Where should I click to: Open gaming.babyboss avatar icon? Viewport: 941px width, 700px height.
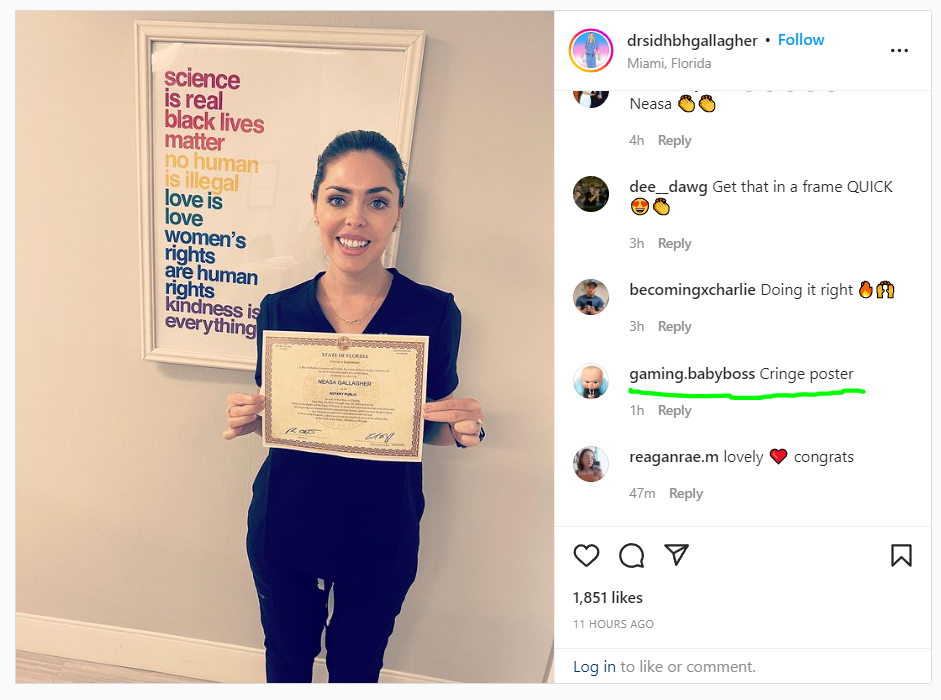click(x=591, y=381)
